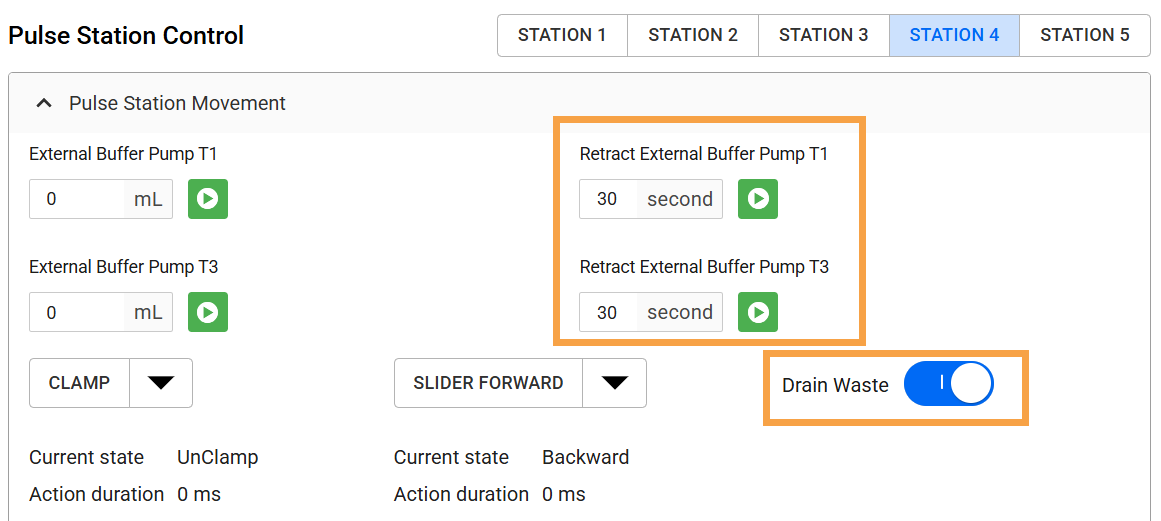Open the SLIDER FORWARD dropdown arrow
The image size is (1161, 521).
point(614,383)
